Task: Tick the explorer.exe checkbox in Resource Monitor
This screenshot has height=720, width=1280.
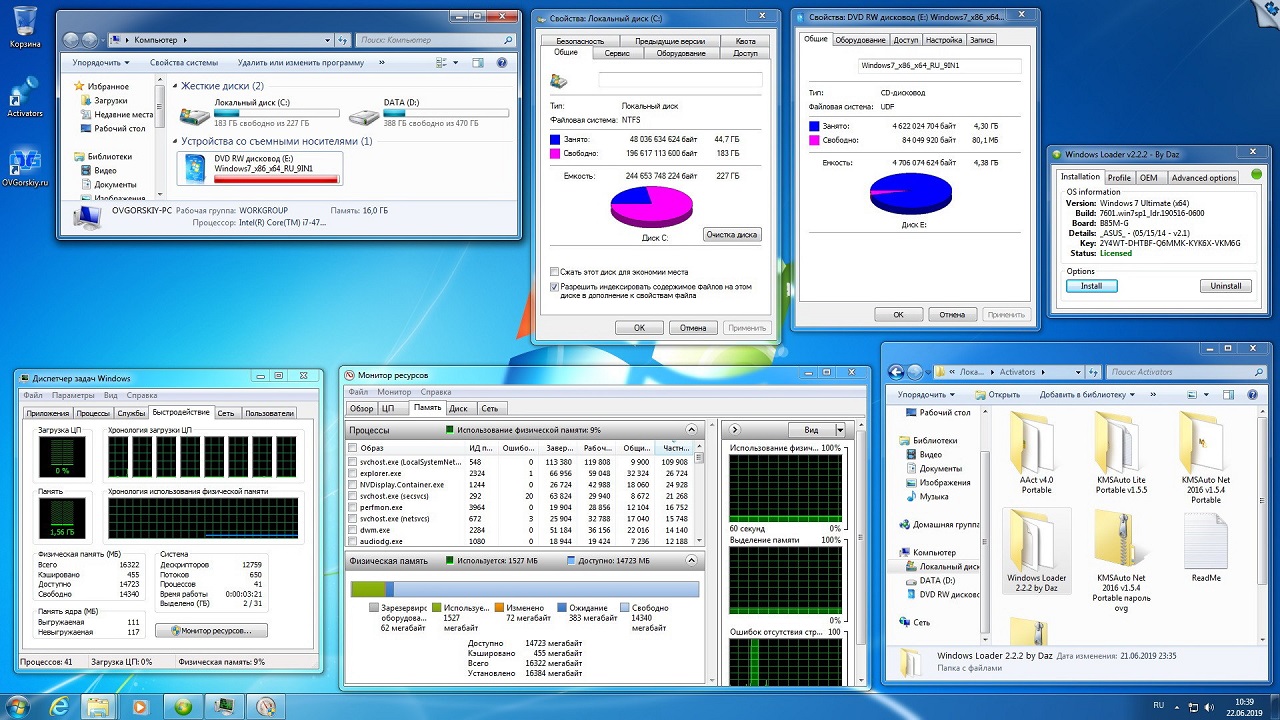Action: click(353, 475)
